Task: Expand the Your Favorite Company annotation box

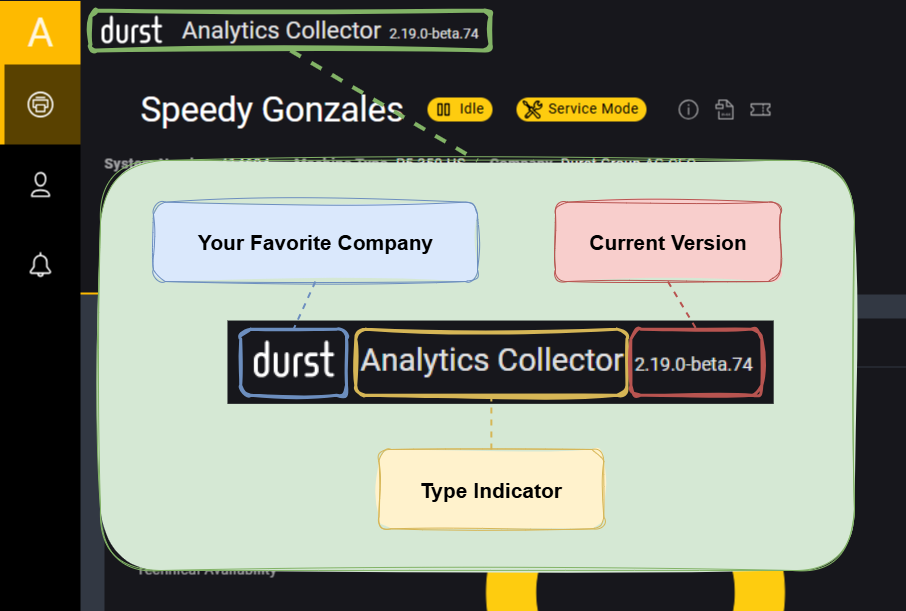Action: [316, 242]
